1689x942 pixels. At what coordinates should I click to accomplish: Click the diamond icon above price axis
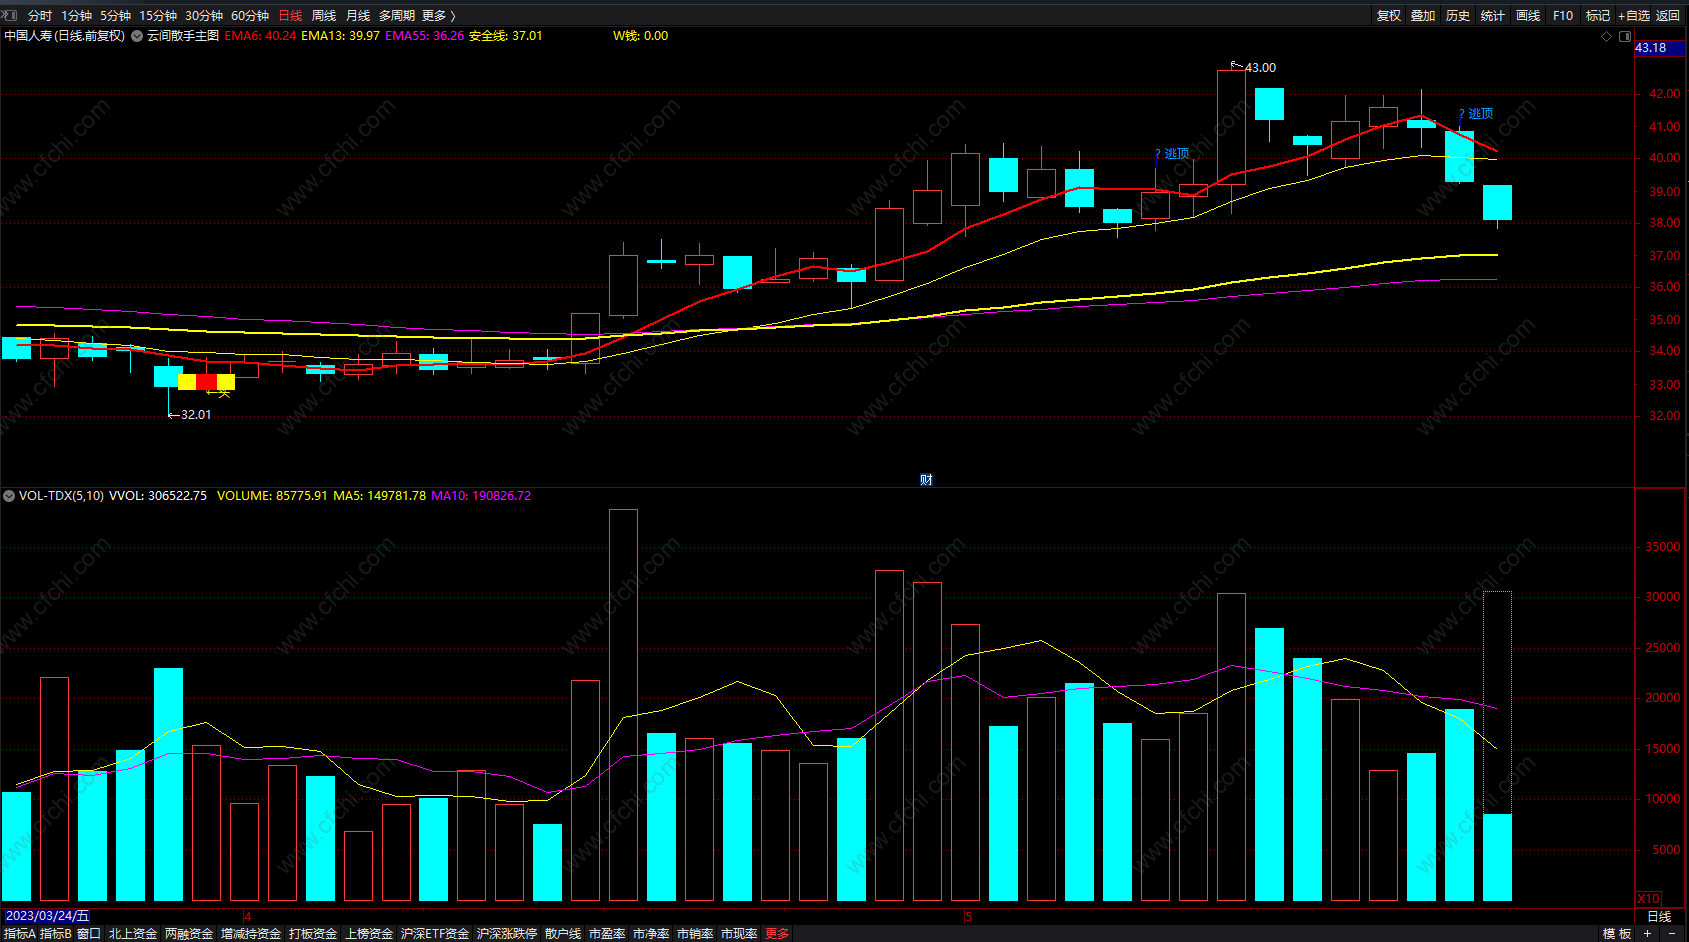click(1607, 36)
